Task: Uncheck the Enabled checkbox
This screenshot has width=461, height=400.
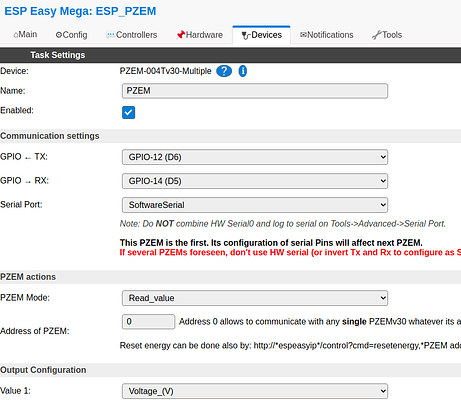Action: pyautogui.click(x=129, y=112)
